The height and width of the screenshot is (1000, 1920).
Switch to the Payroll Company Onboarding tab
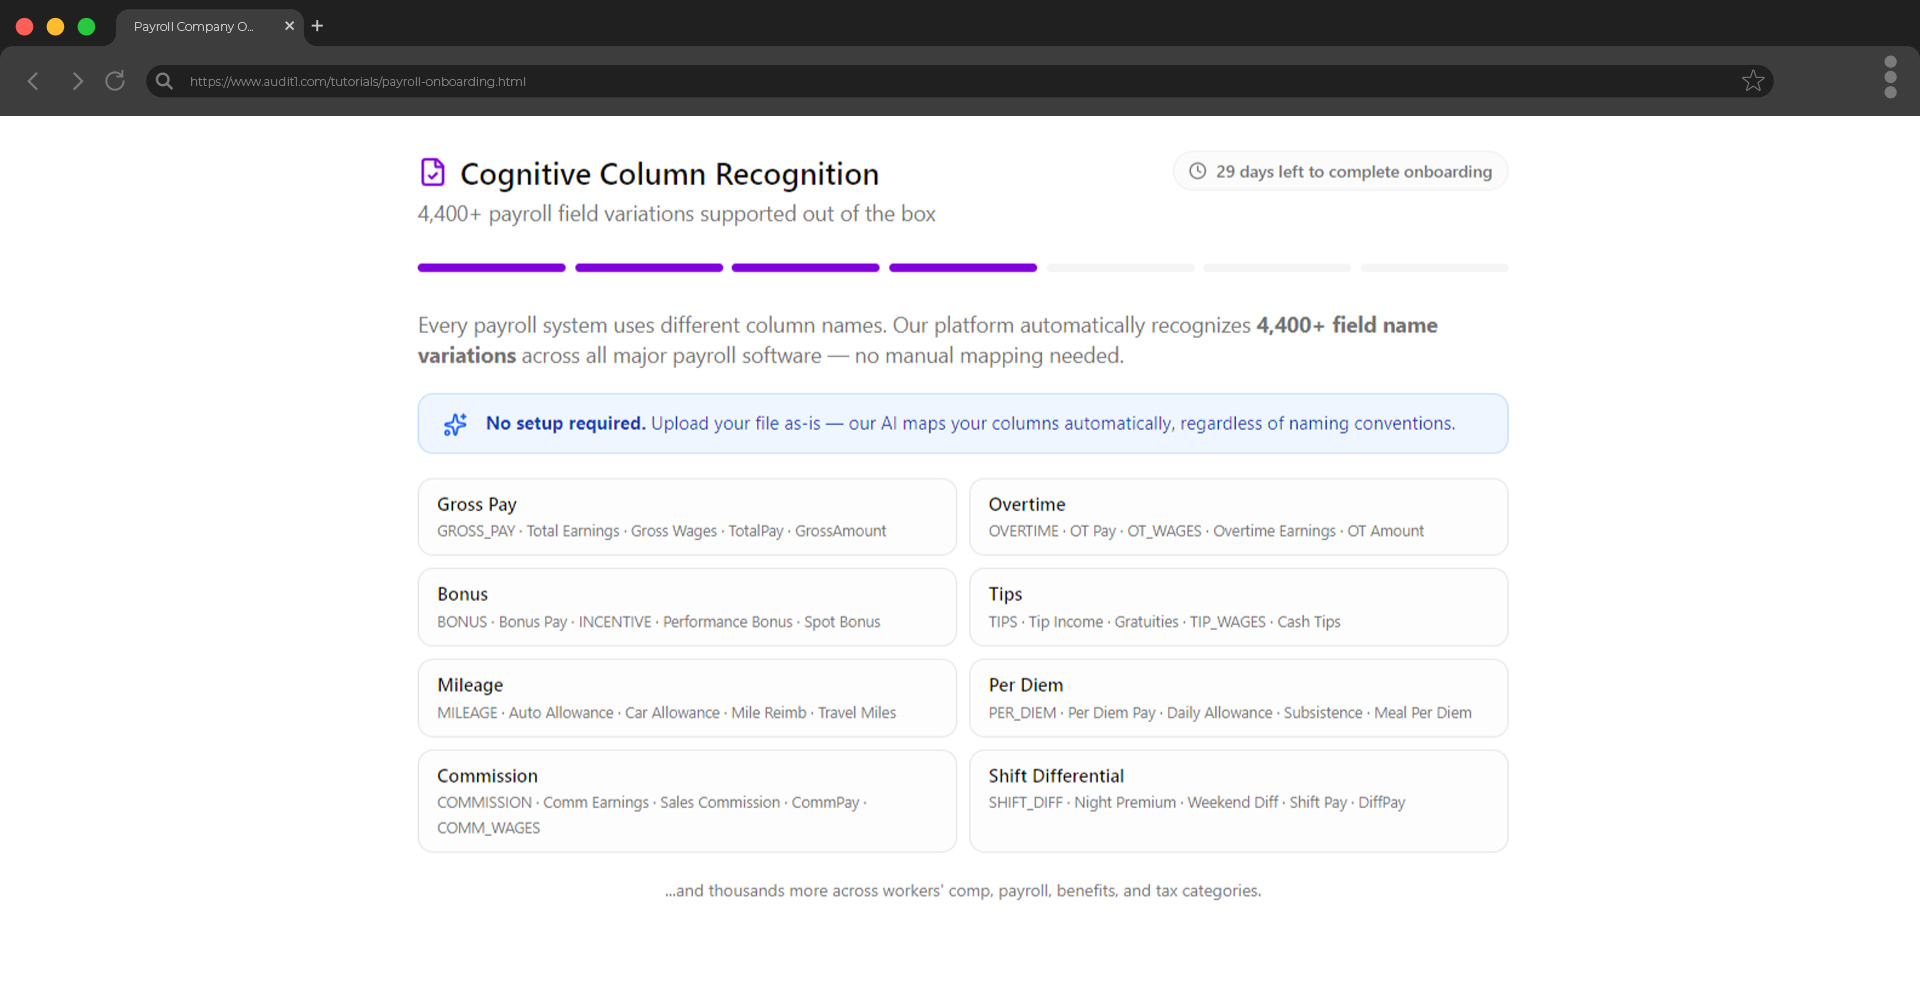click(x=195, y=27)
